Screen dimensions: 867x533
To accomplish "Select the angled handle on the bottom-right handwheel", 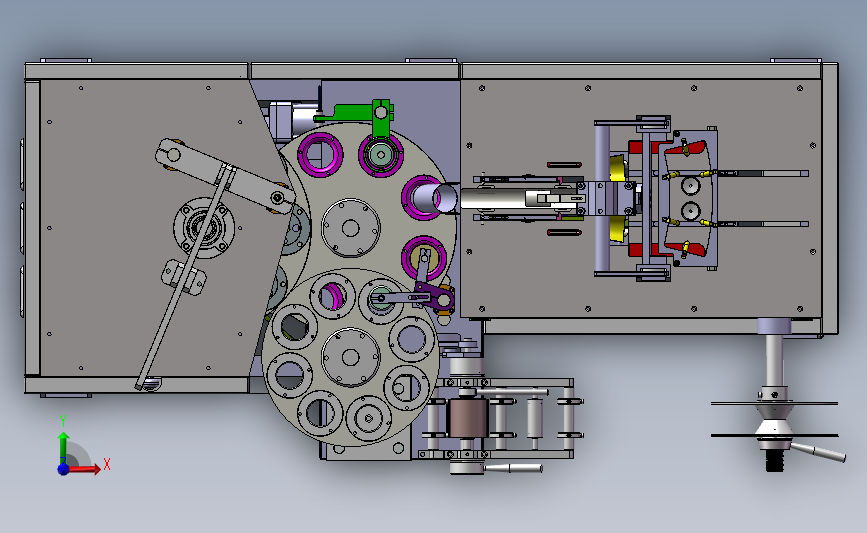I will click(818, 452).
